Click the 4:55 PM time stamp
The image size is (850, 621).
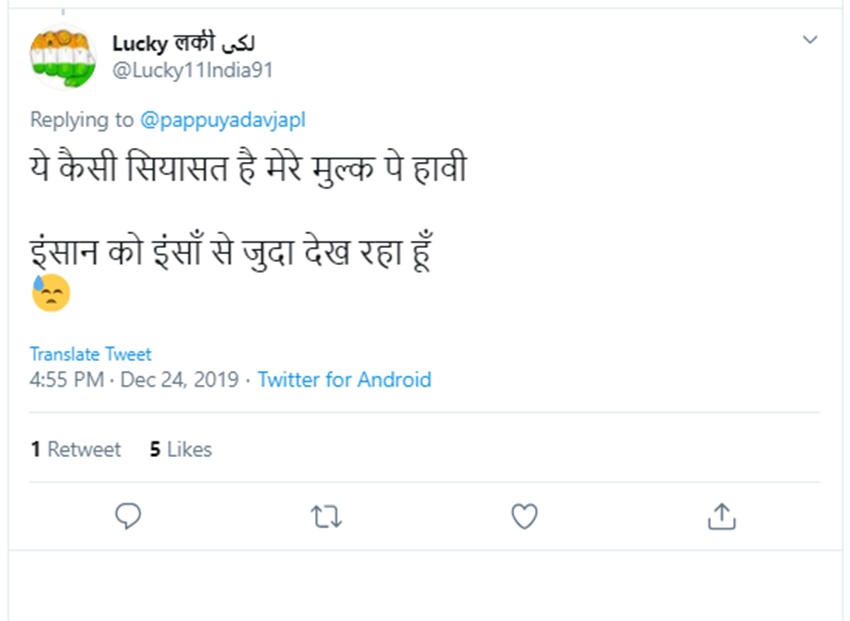[65, 380]
